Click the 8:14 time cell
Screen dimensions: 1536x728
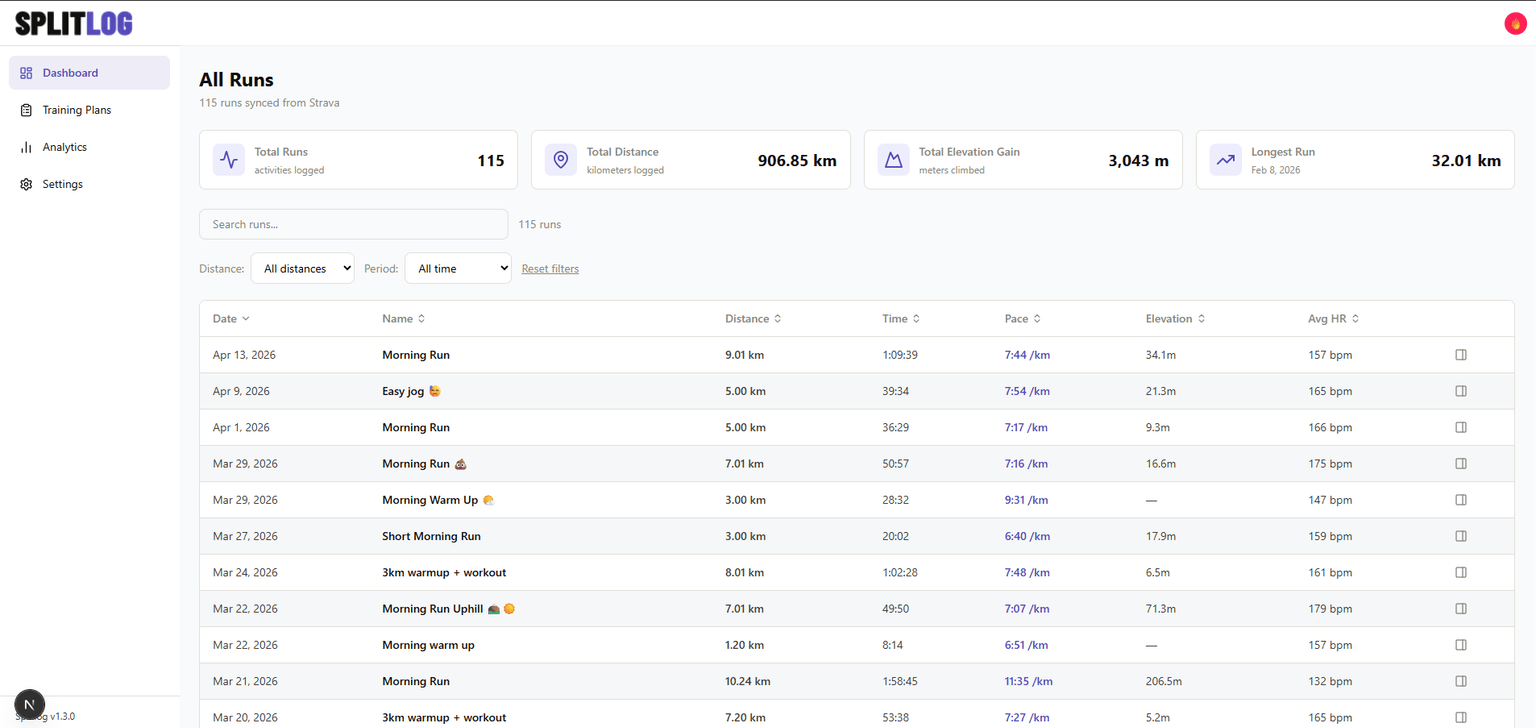tap(893, 645)
